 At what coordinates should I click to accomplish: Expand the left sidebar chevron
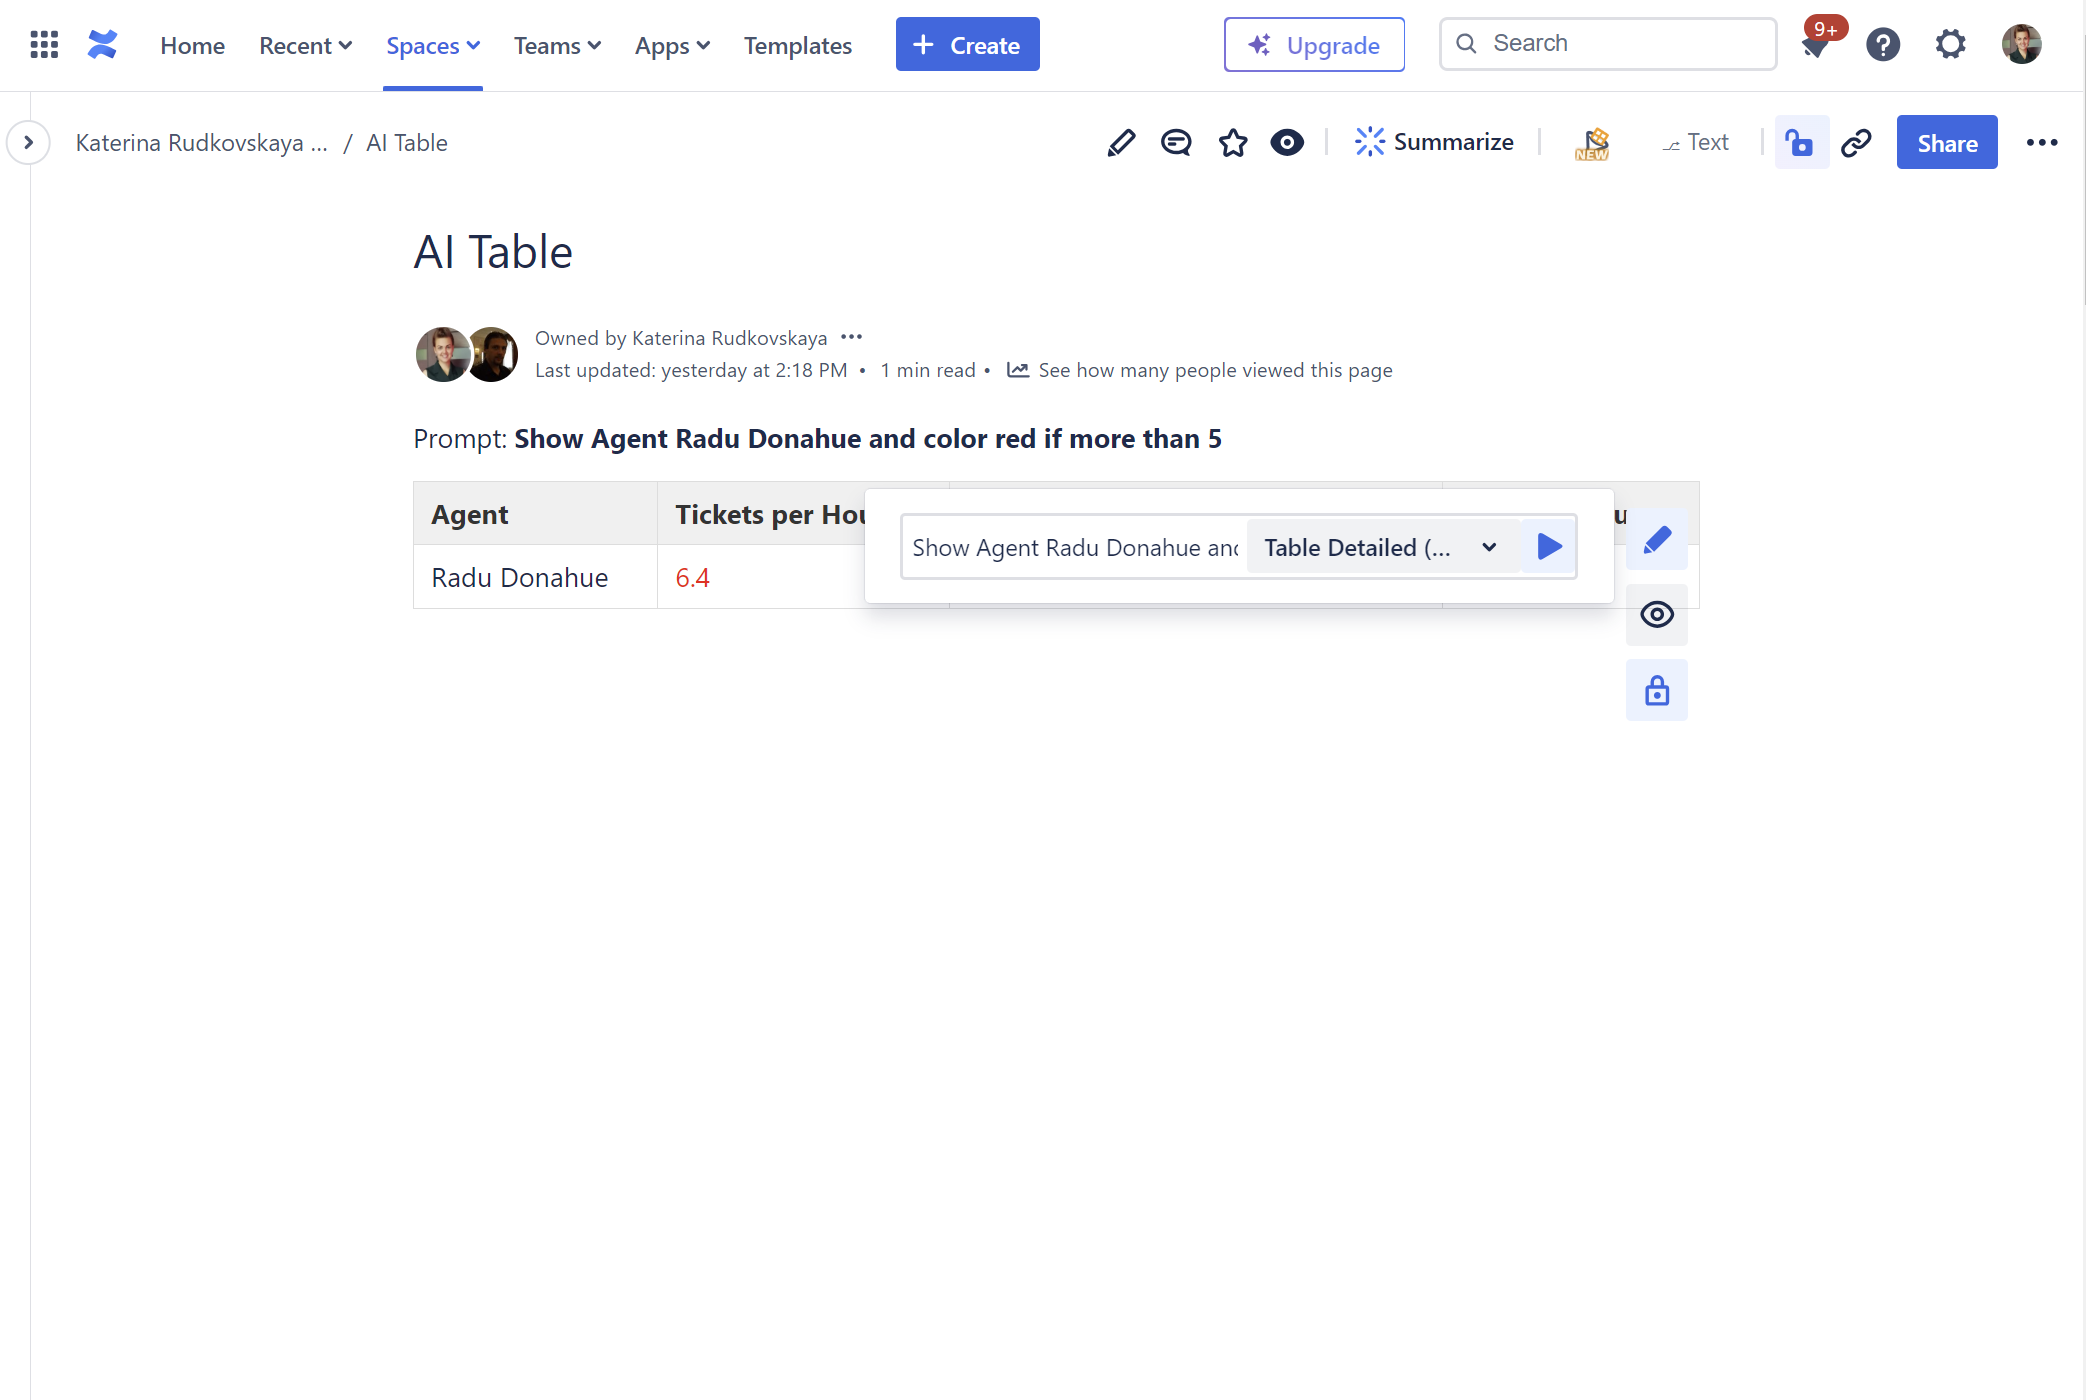[28, 143]
